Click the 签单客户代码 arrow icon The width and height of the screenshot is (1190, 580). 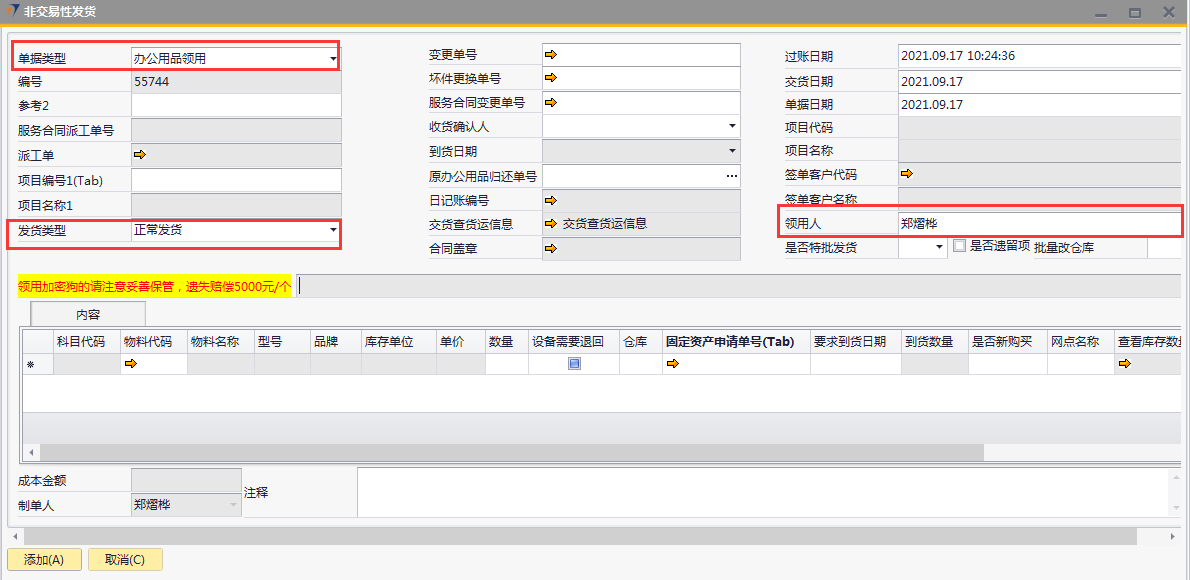(x=907, y=173)
